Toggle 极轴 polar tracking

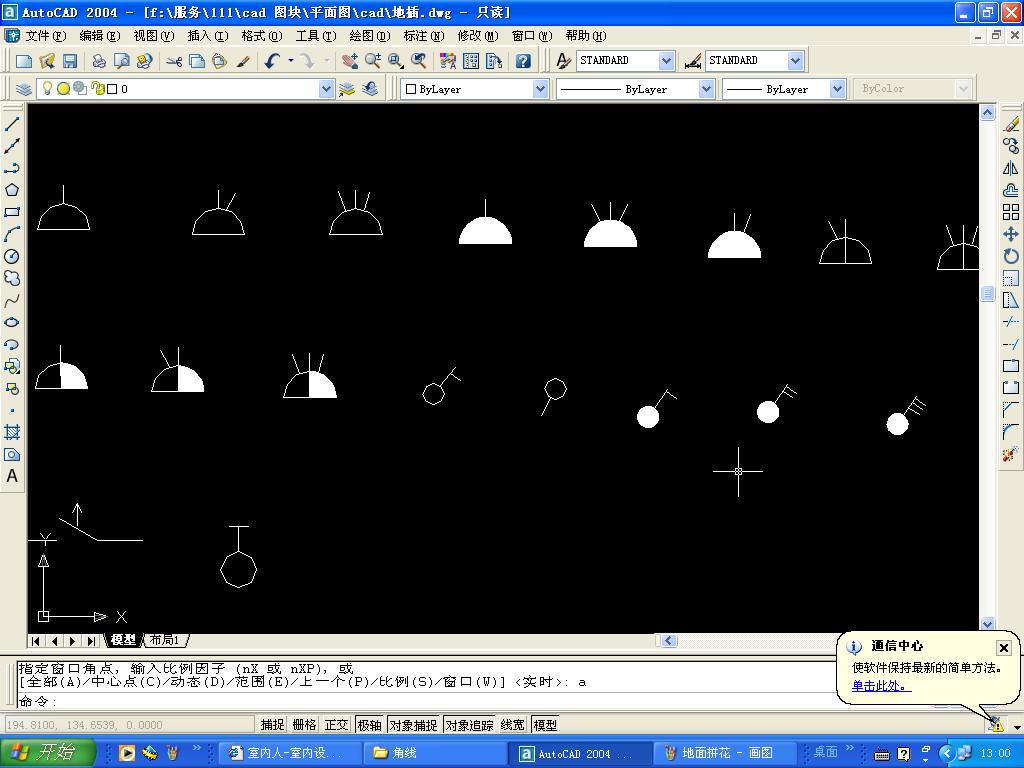pyautogui.click(x=369, y=725)
